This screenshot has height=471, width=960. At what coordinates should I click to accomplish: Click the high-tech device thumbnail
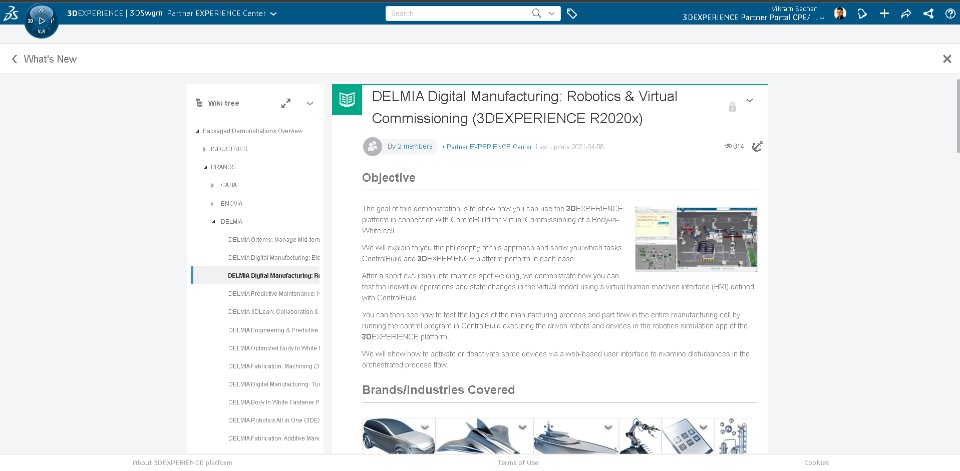688,437
